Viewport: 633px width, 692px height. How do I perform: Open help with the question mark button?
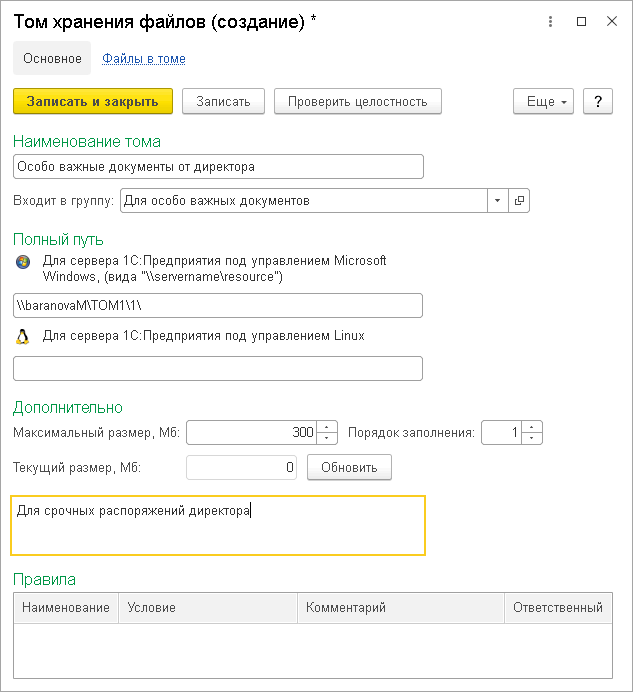(598, 102)
